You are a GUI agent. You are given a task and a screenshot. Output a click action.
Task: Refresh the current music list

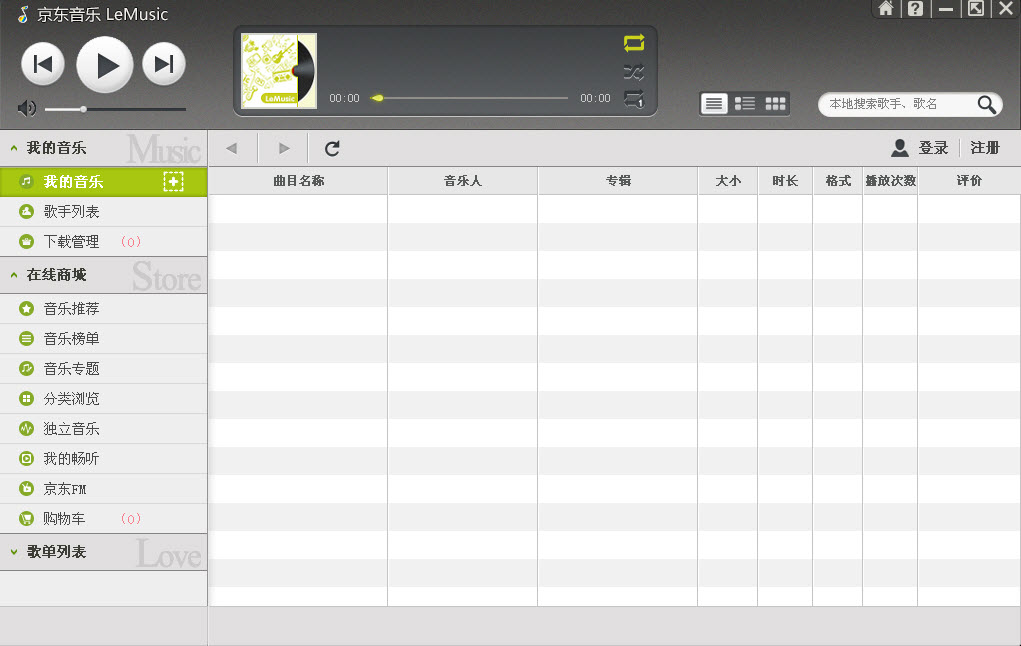(331, 147)
